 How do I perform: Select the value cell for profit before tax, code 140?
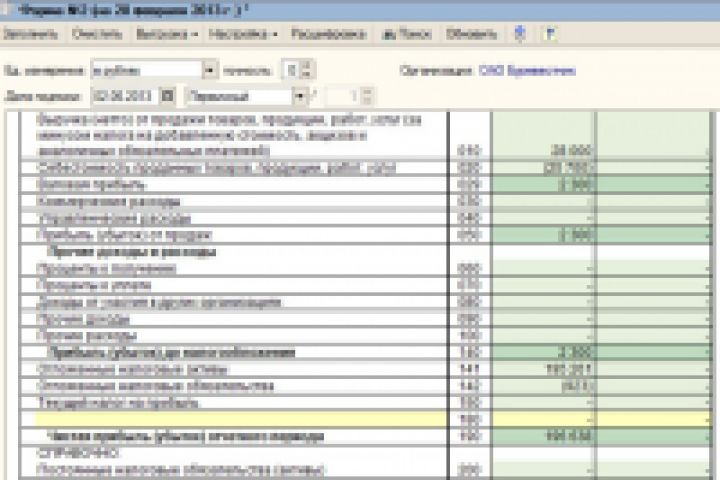pyautogui.click(x=543, y=352)
